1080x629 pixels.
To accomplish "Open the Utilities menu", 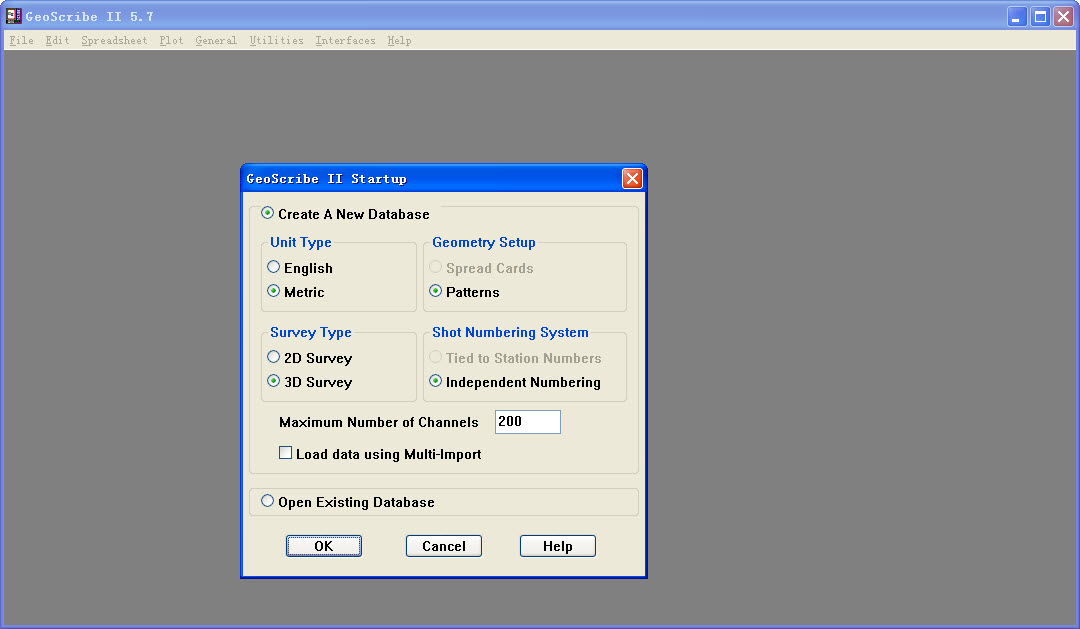I will (x=276, y=41).
